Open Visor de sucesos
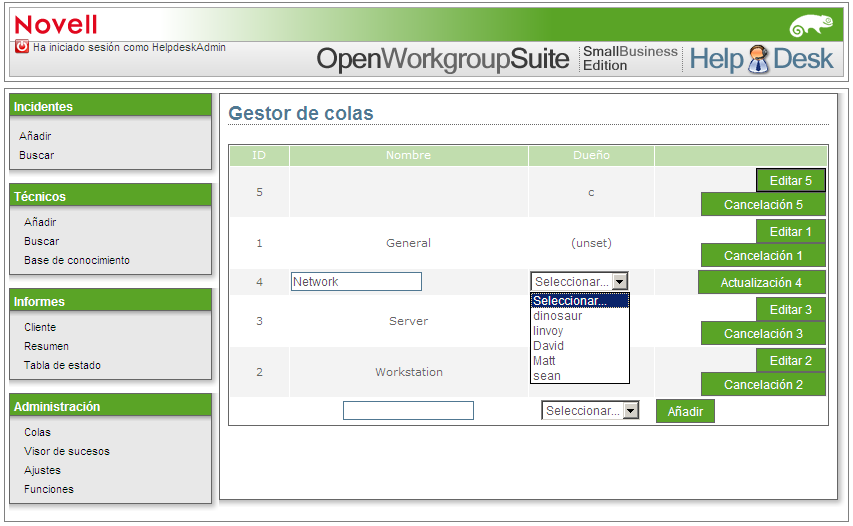Viewport: 853px width, 526px height. click(66, 451)
